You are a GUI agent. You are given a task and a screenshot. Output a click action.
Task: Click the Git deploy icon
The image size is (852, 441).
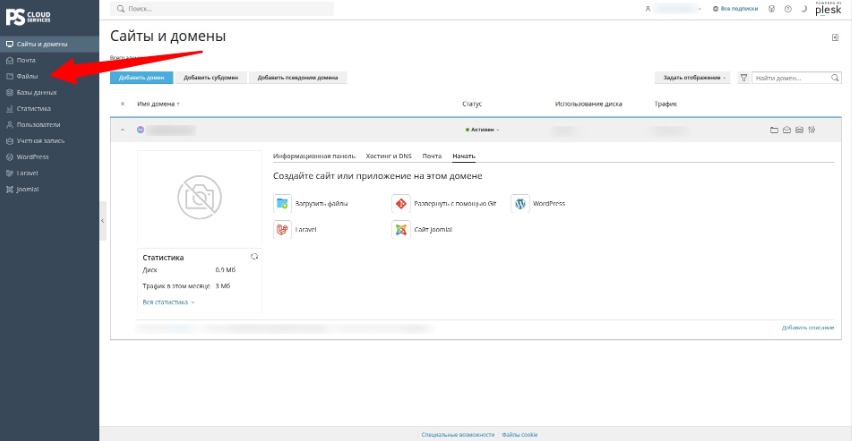(400, 204)
